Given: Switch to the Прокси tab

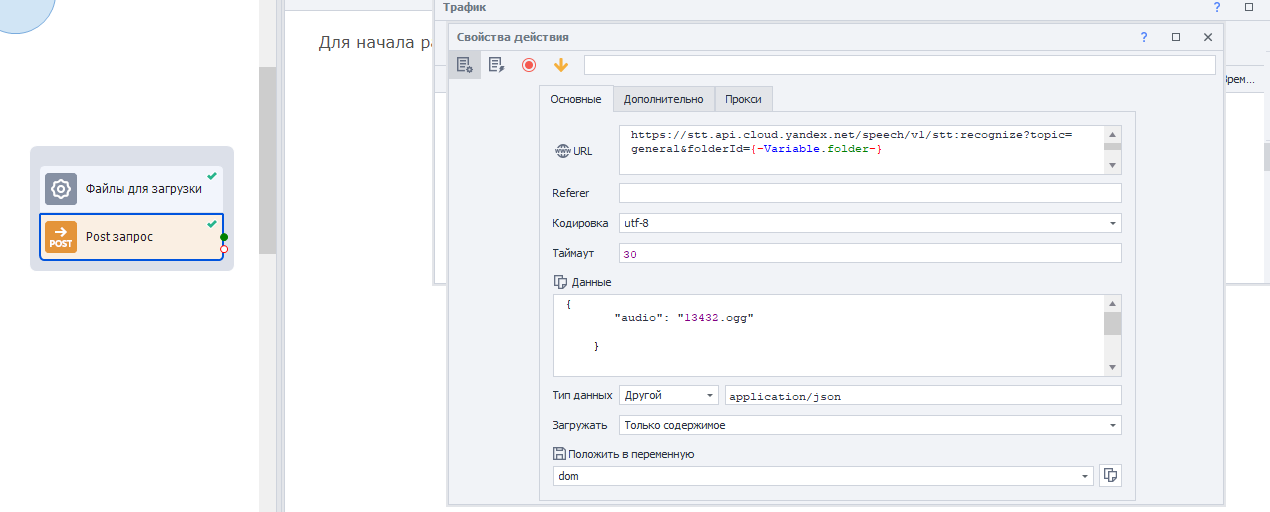Looking at the screenshot, I should [x=743, y=99].
